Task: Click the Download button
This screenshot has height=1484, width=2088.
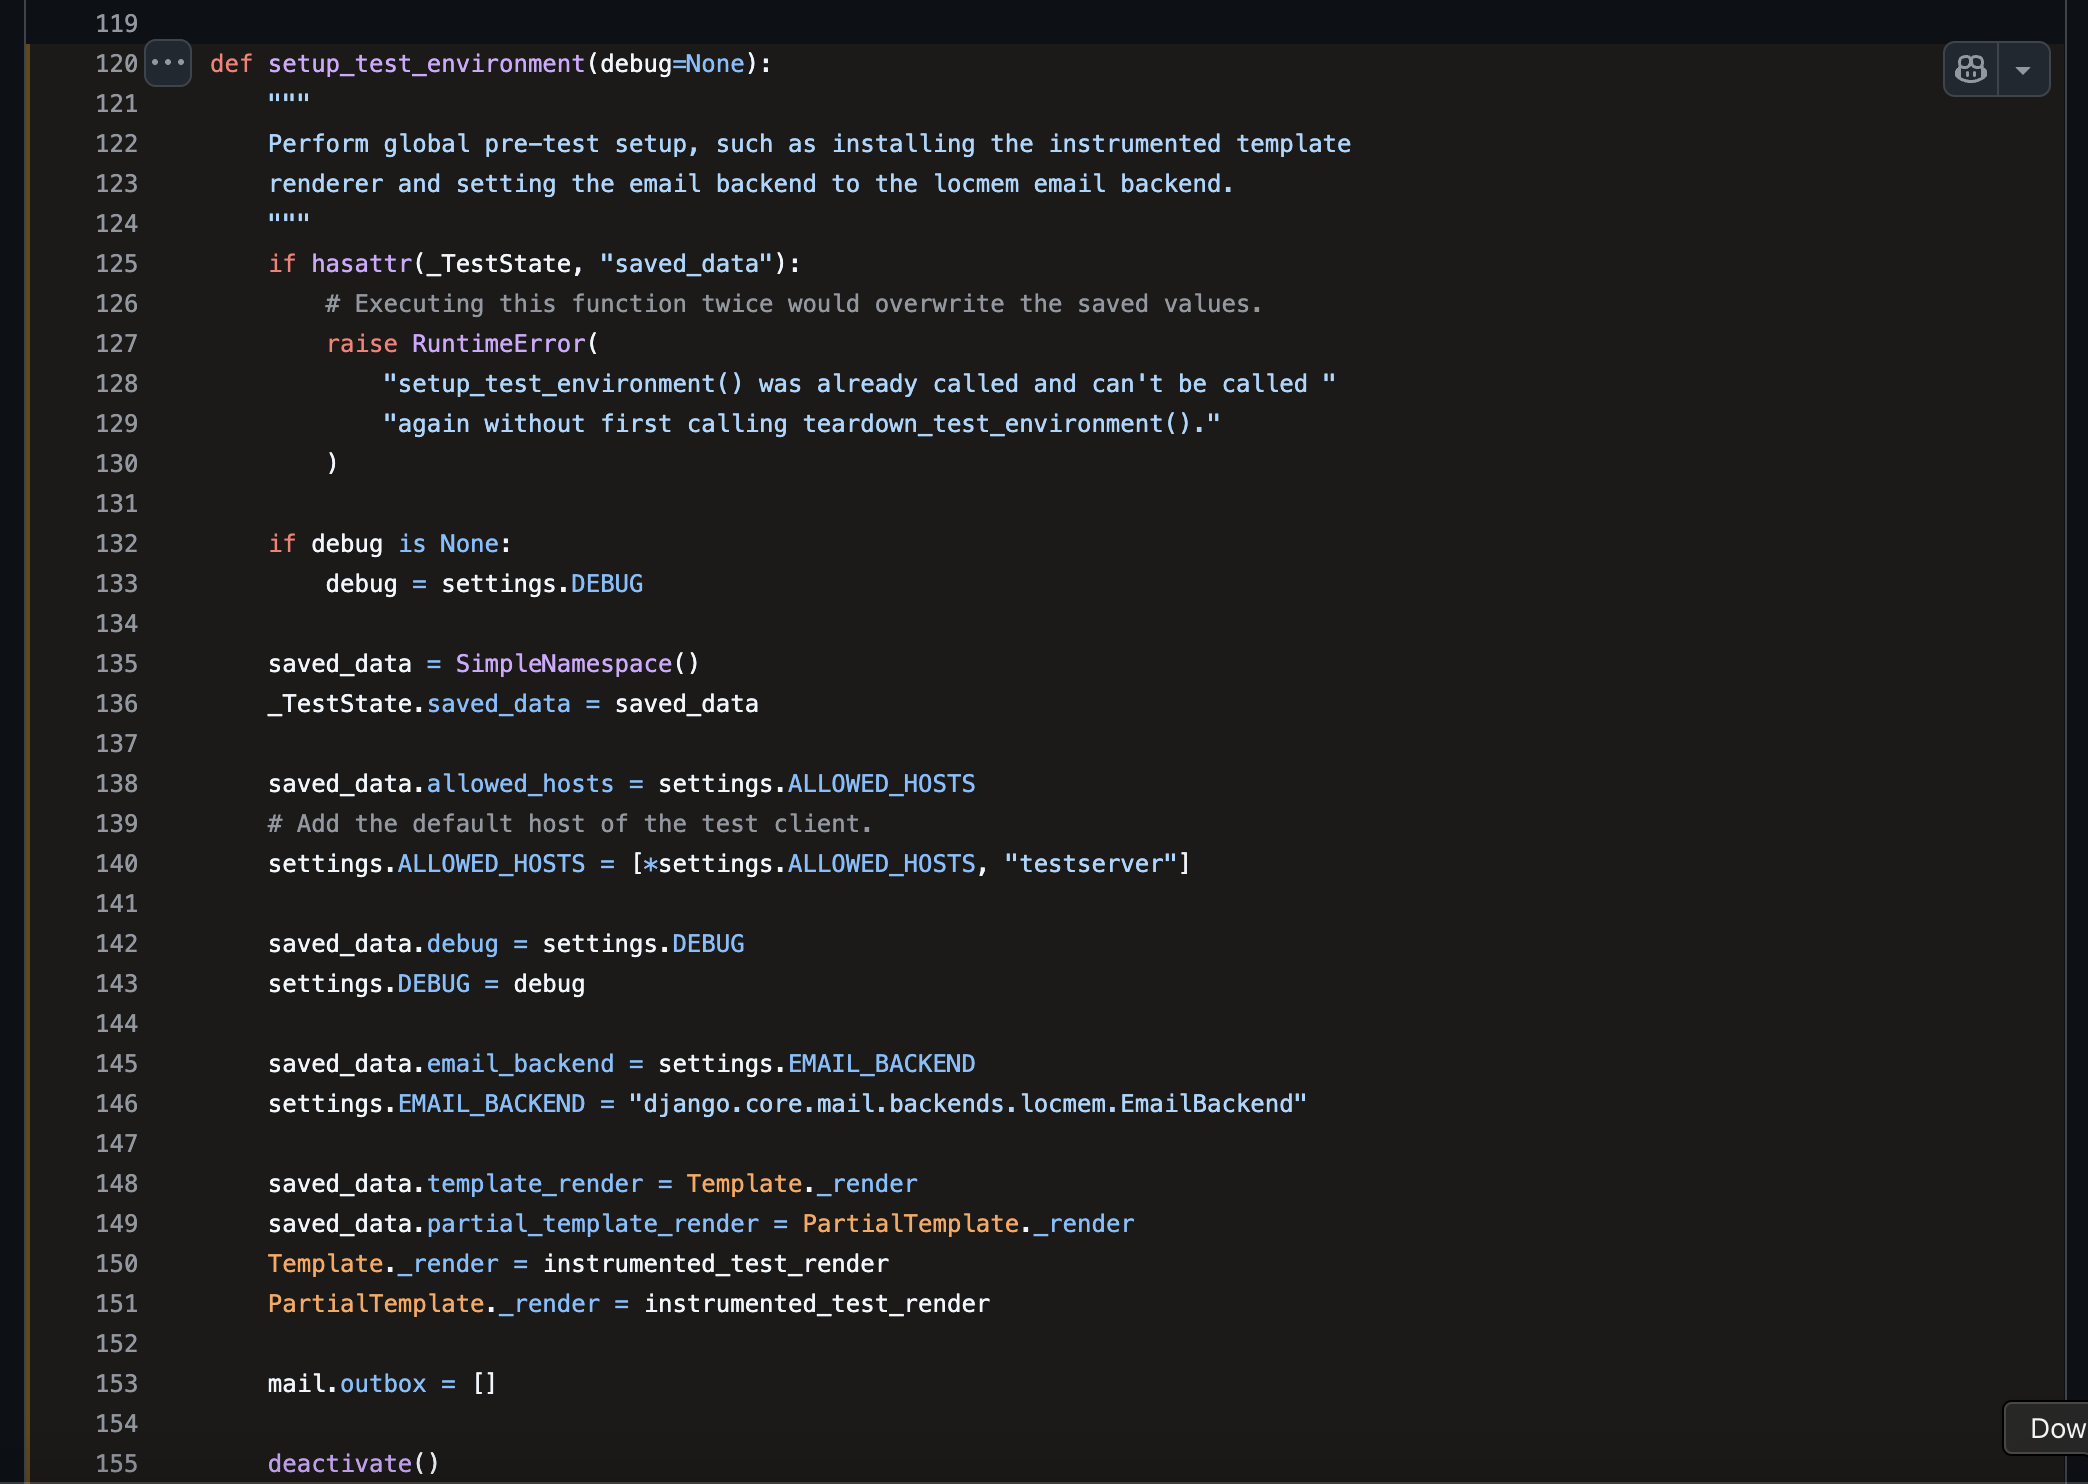Action: click(2053, 1427)
